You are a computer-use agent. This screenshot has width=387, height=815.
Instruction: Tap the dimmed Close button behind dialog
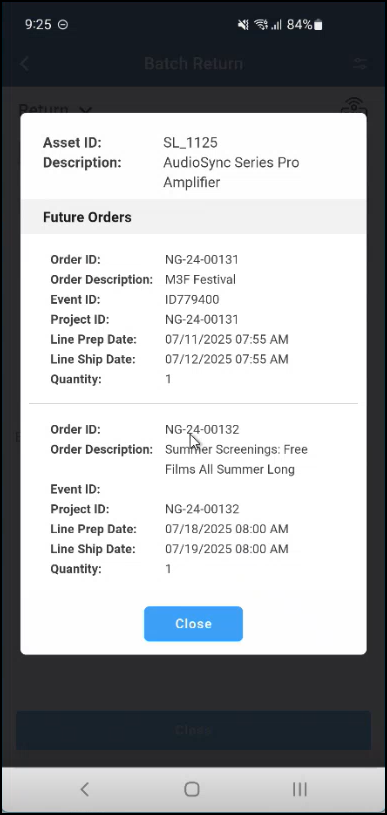tap(193, 730)
